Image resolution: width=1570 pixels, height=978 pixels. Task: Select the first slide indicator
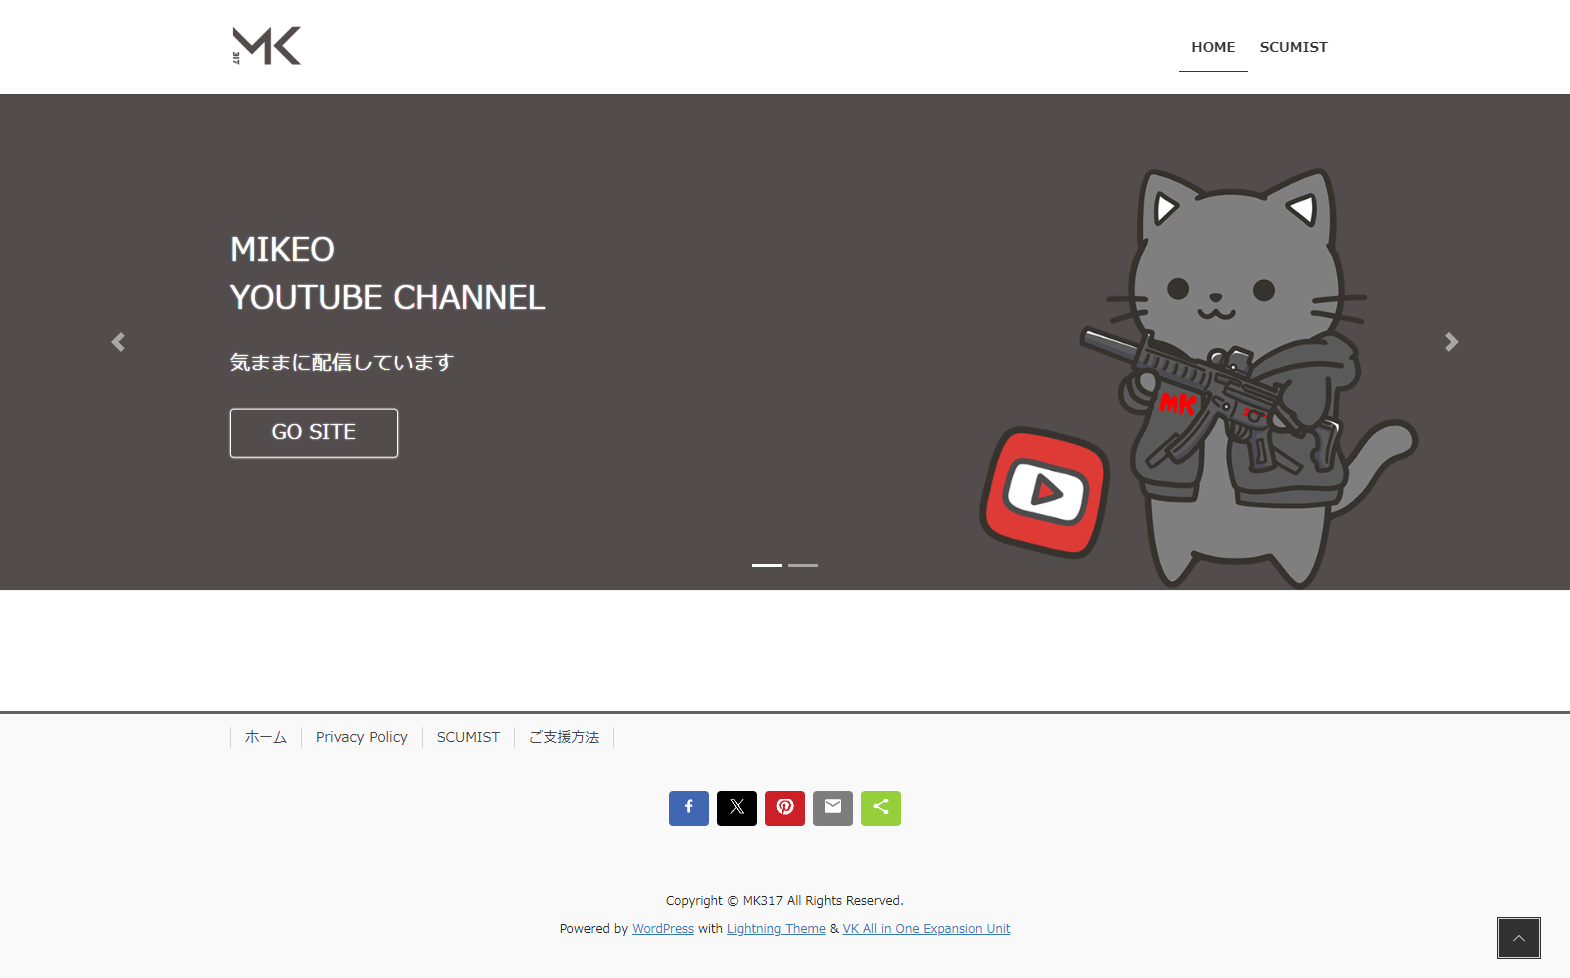click(766, 565)
